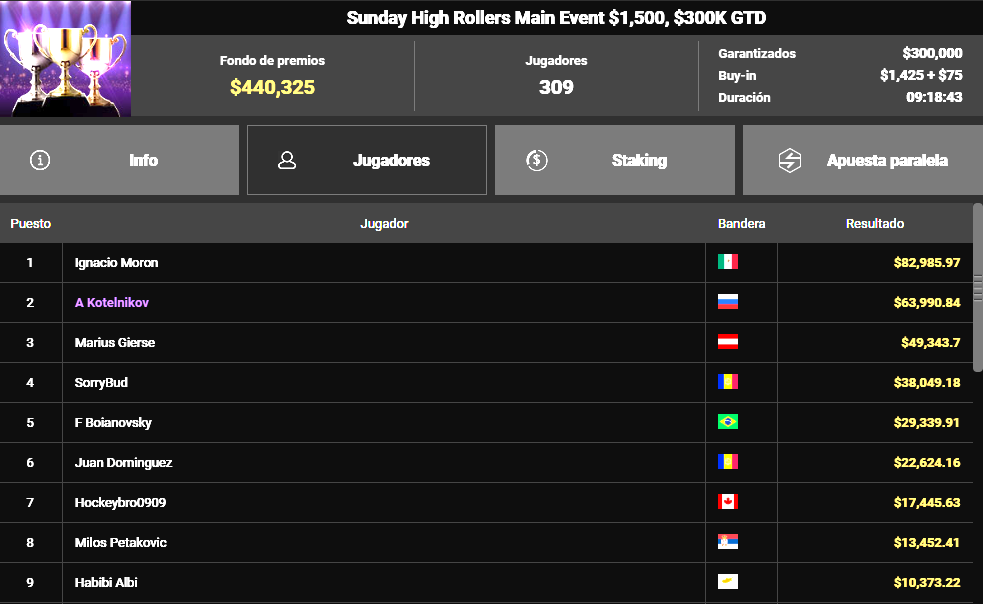Screen dimensions: 983x604
Task: Click the trophy tournament thumbnail
Action: tap(66, 59)
